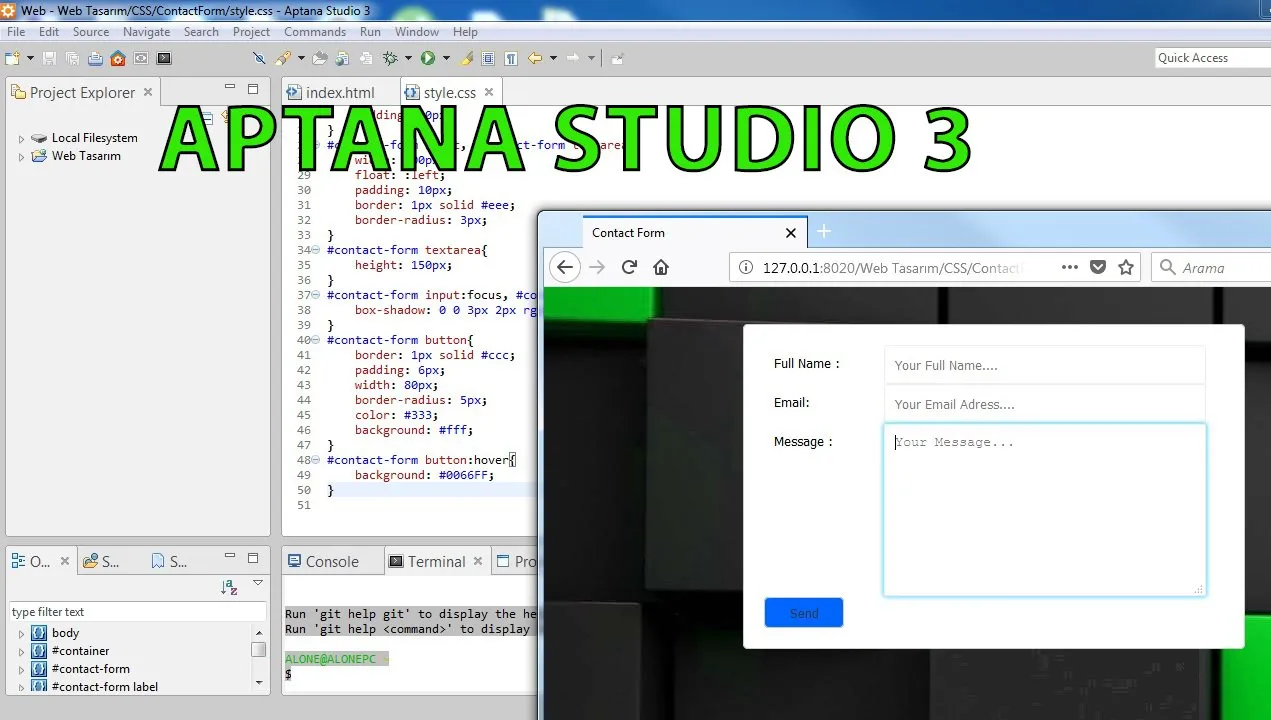Open the Outline view menu triangle

coord(258,583)
